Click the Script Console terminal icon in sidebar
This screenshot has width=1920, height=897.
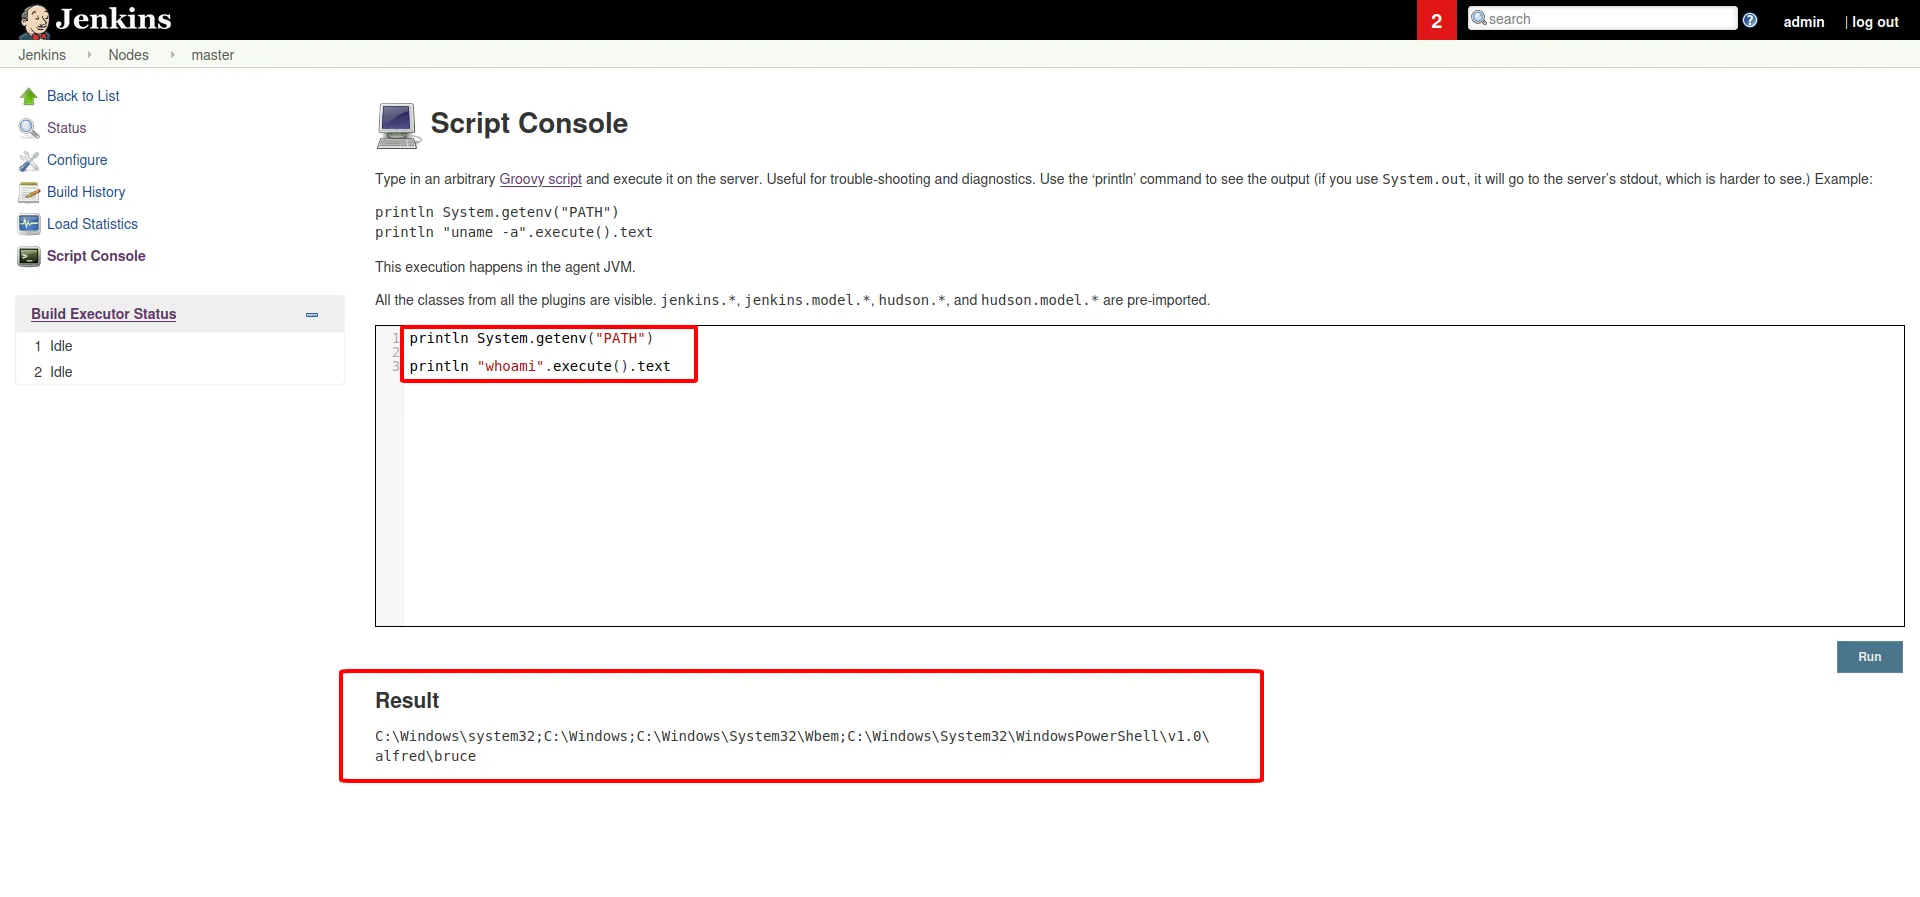pos(29,257)
